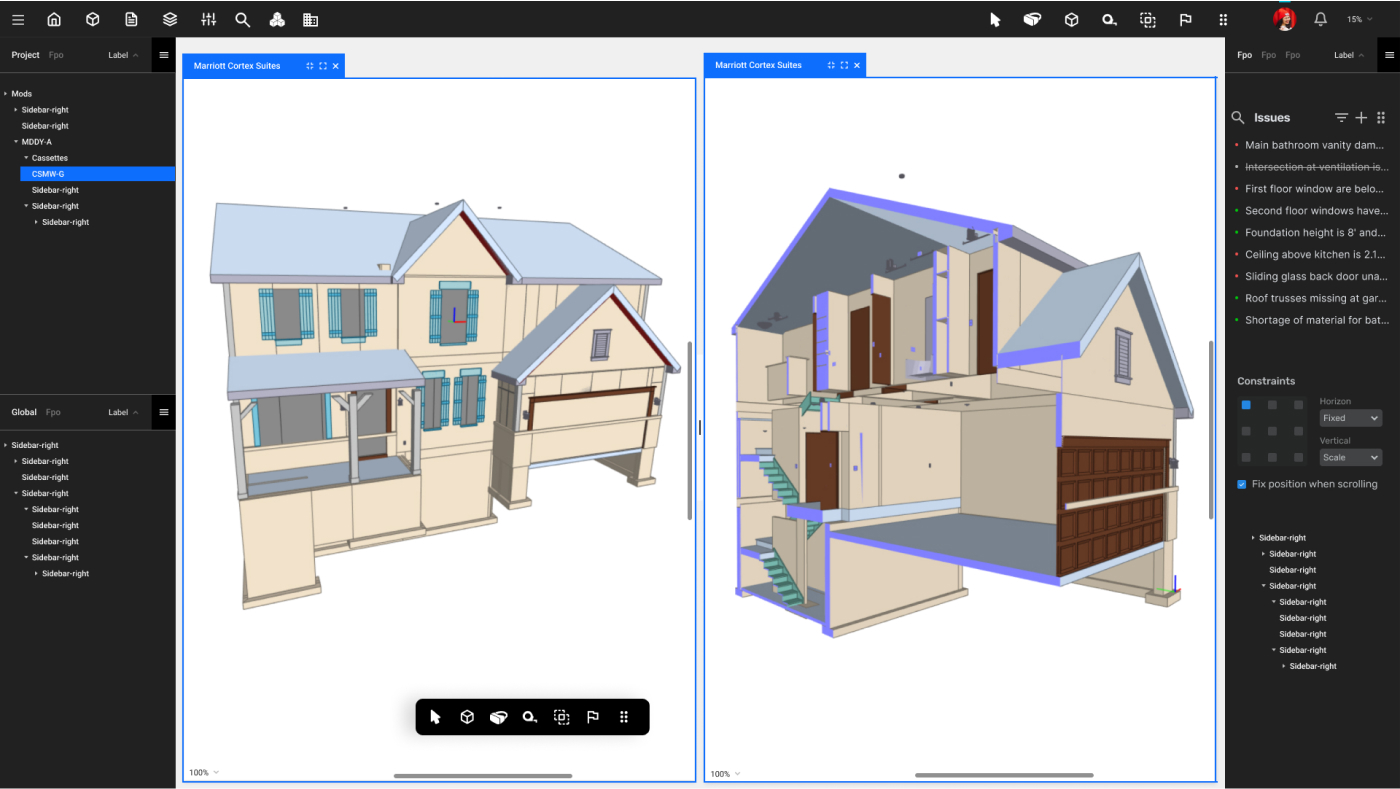Select the VR headset tool in top-right toolbar

pos(1032,19)
